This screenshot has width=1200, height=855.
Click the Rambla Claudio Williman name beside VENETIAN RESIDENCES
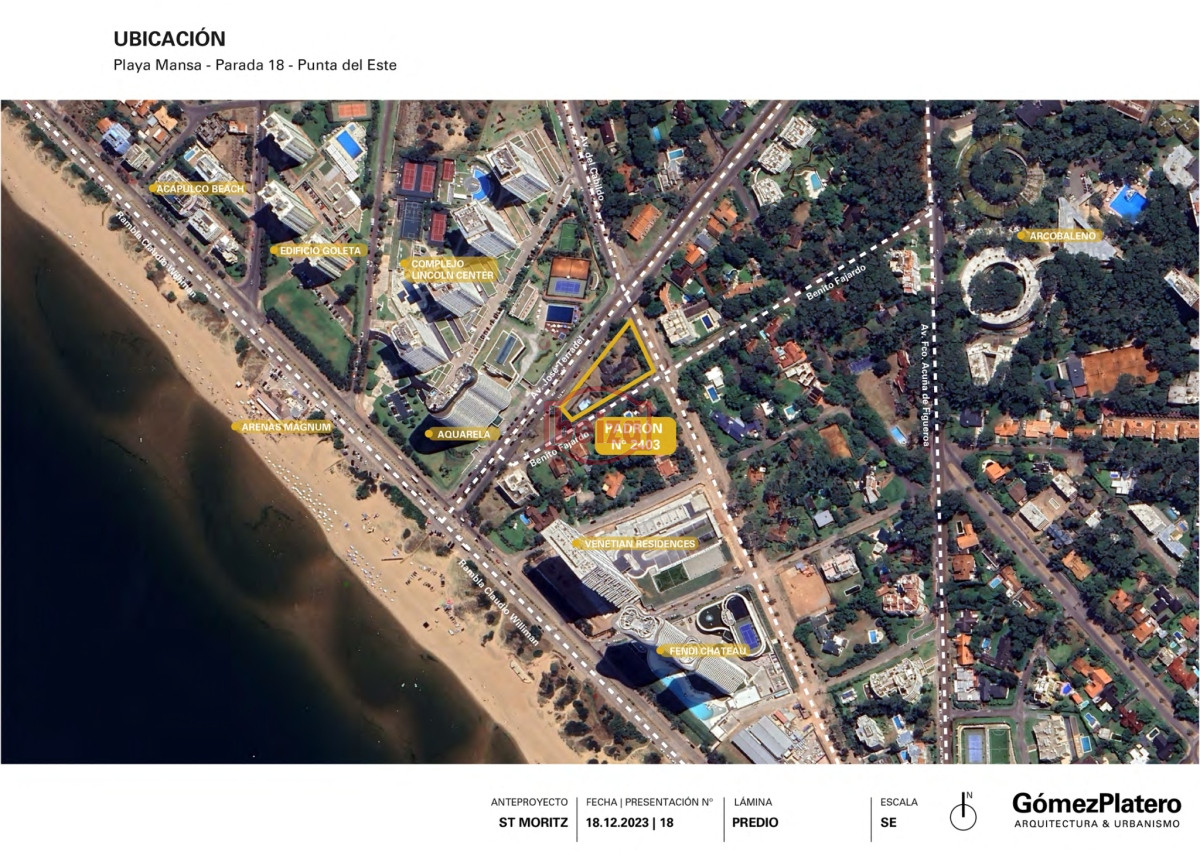(x=499, y=603)
